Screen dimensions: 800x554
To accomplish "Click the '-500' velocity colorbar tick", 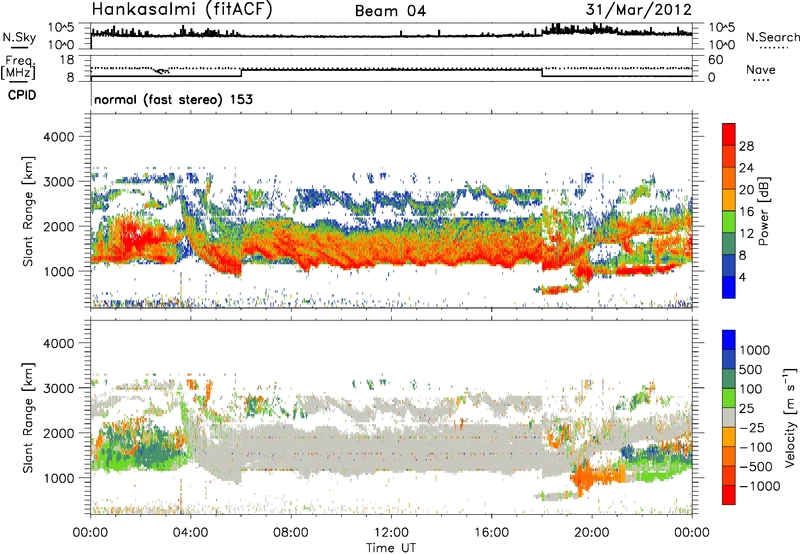I will click(x=757, y=467).
